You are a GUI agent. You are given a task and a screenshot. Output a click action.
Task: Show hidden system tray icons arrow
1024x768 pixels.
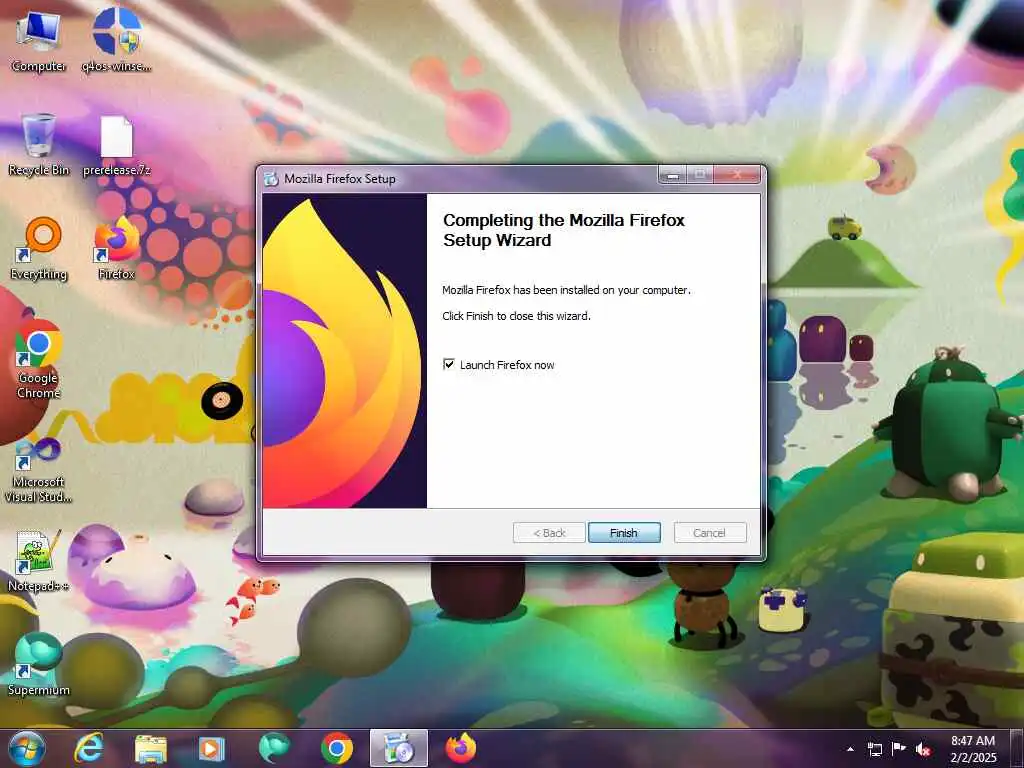[x=850, y=749]
